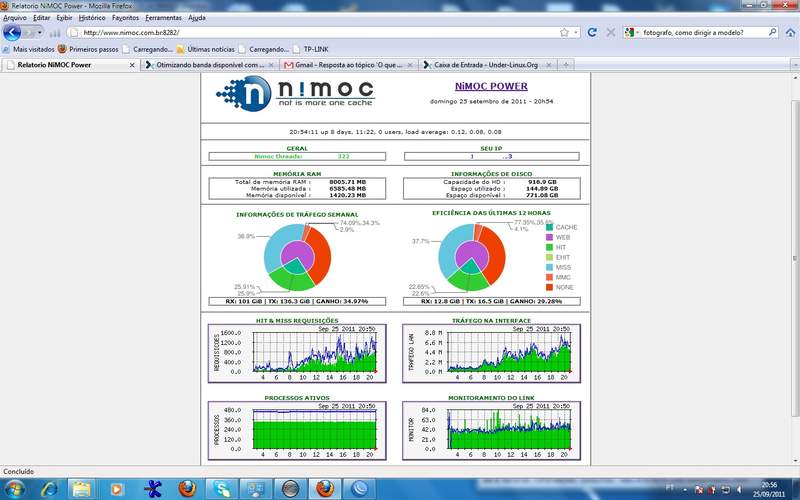Click the HIT & MISS REQUISIÇÕES graph

(297, 353)
